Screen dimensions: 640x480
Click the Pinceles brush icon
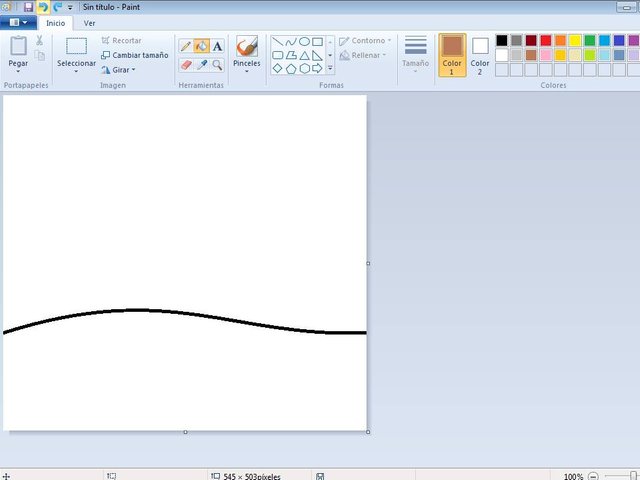pyautogui.click(x=247, y=46)
